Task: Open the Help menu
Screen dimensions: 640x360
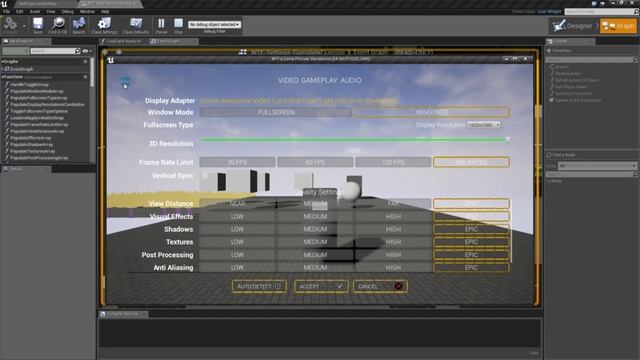Action: coord(105,11)
